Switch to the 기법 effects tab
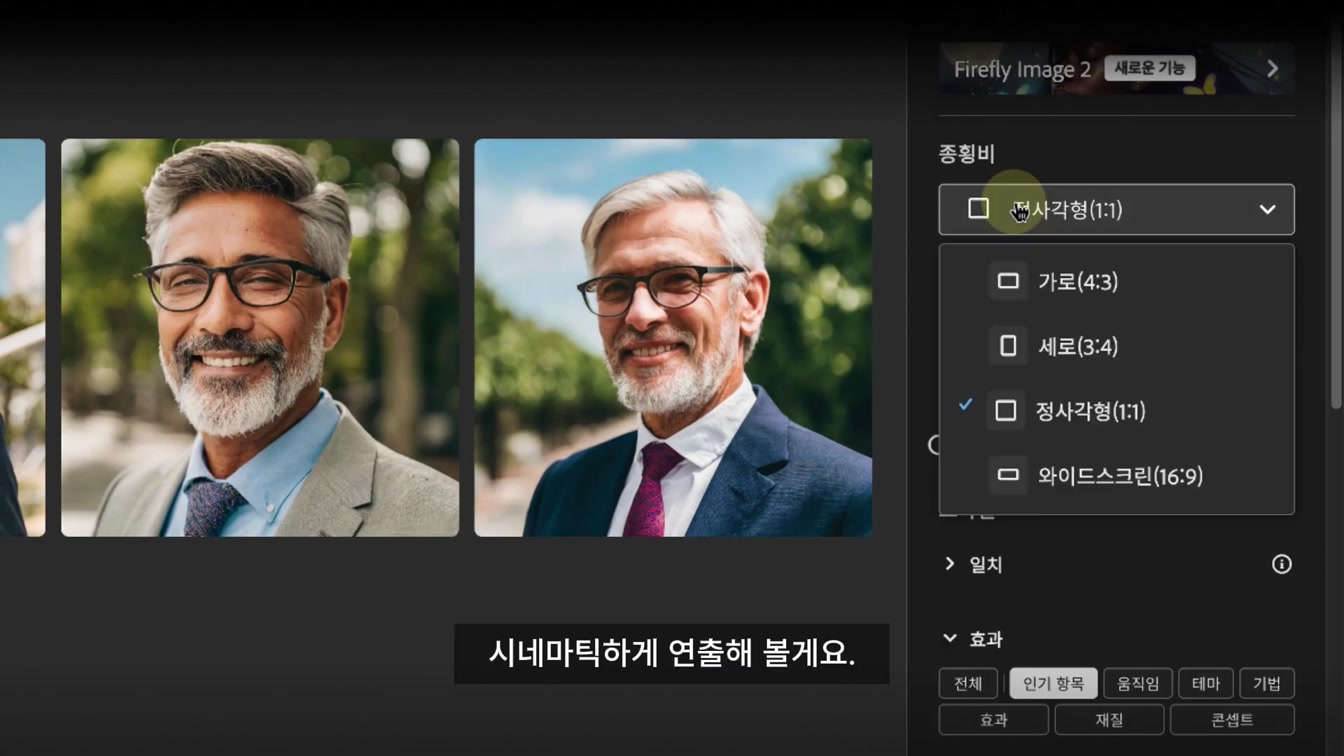This screenshot has width=1344, height=756. tap(1267, 684)
